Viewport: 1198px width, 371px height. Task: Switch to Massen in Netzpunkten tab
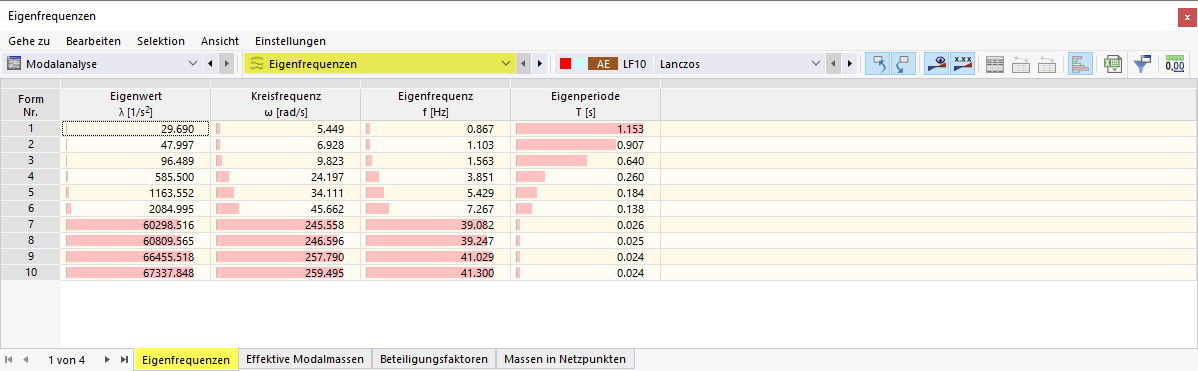[x=565, y=359]
